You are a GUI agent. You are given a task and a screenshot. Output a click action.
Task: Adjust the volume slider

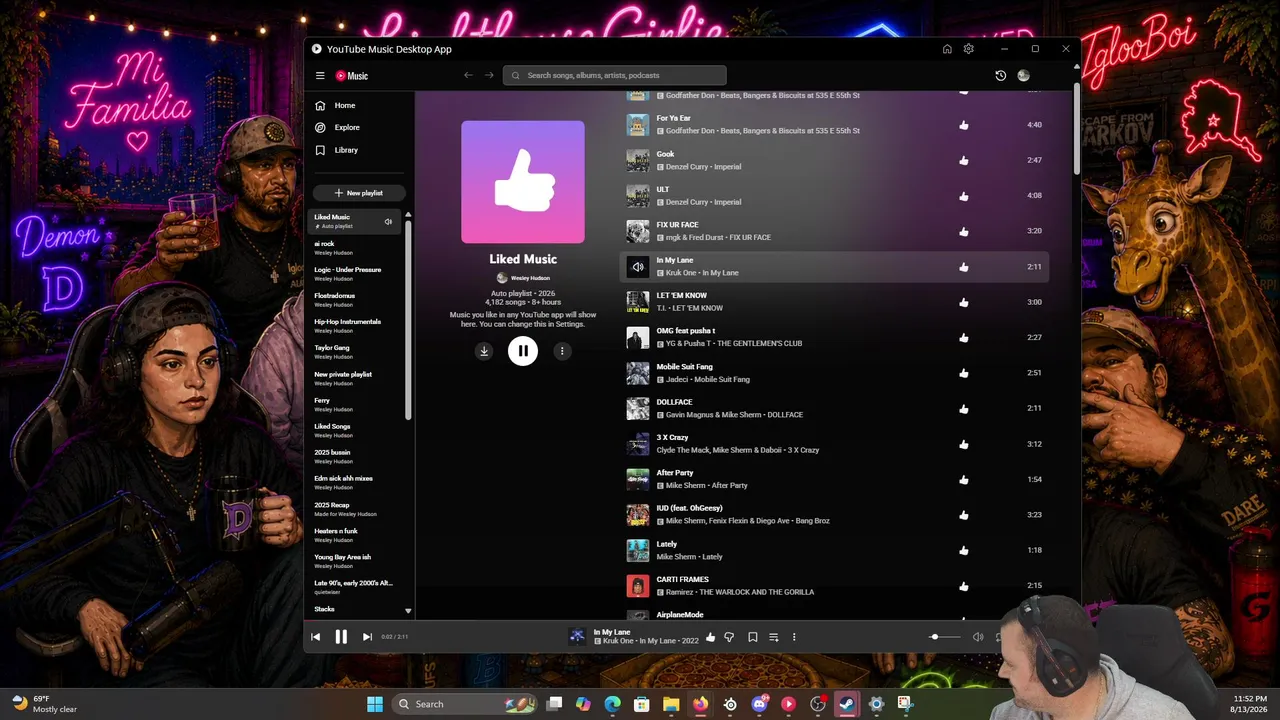point(944,637)
